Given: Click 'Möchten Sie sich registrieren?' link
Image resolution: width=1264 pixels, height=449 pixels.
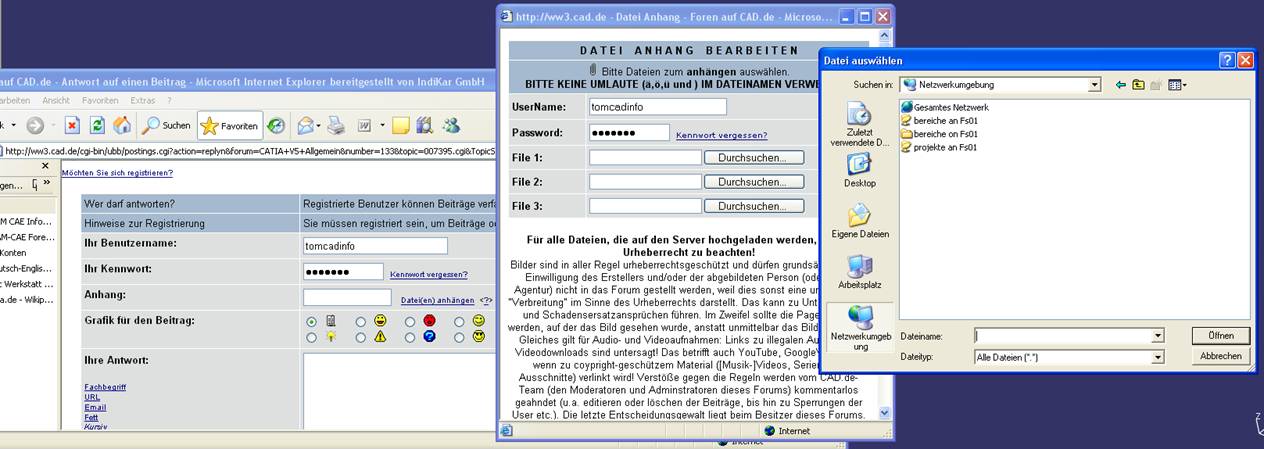Looking at the screenshot, I should [117, 173].
